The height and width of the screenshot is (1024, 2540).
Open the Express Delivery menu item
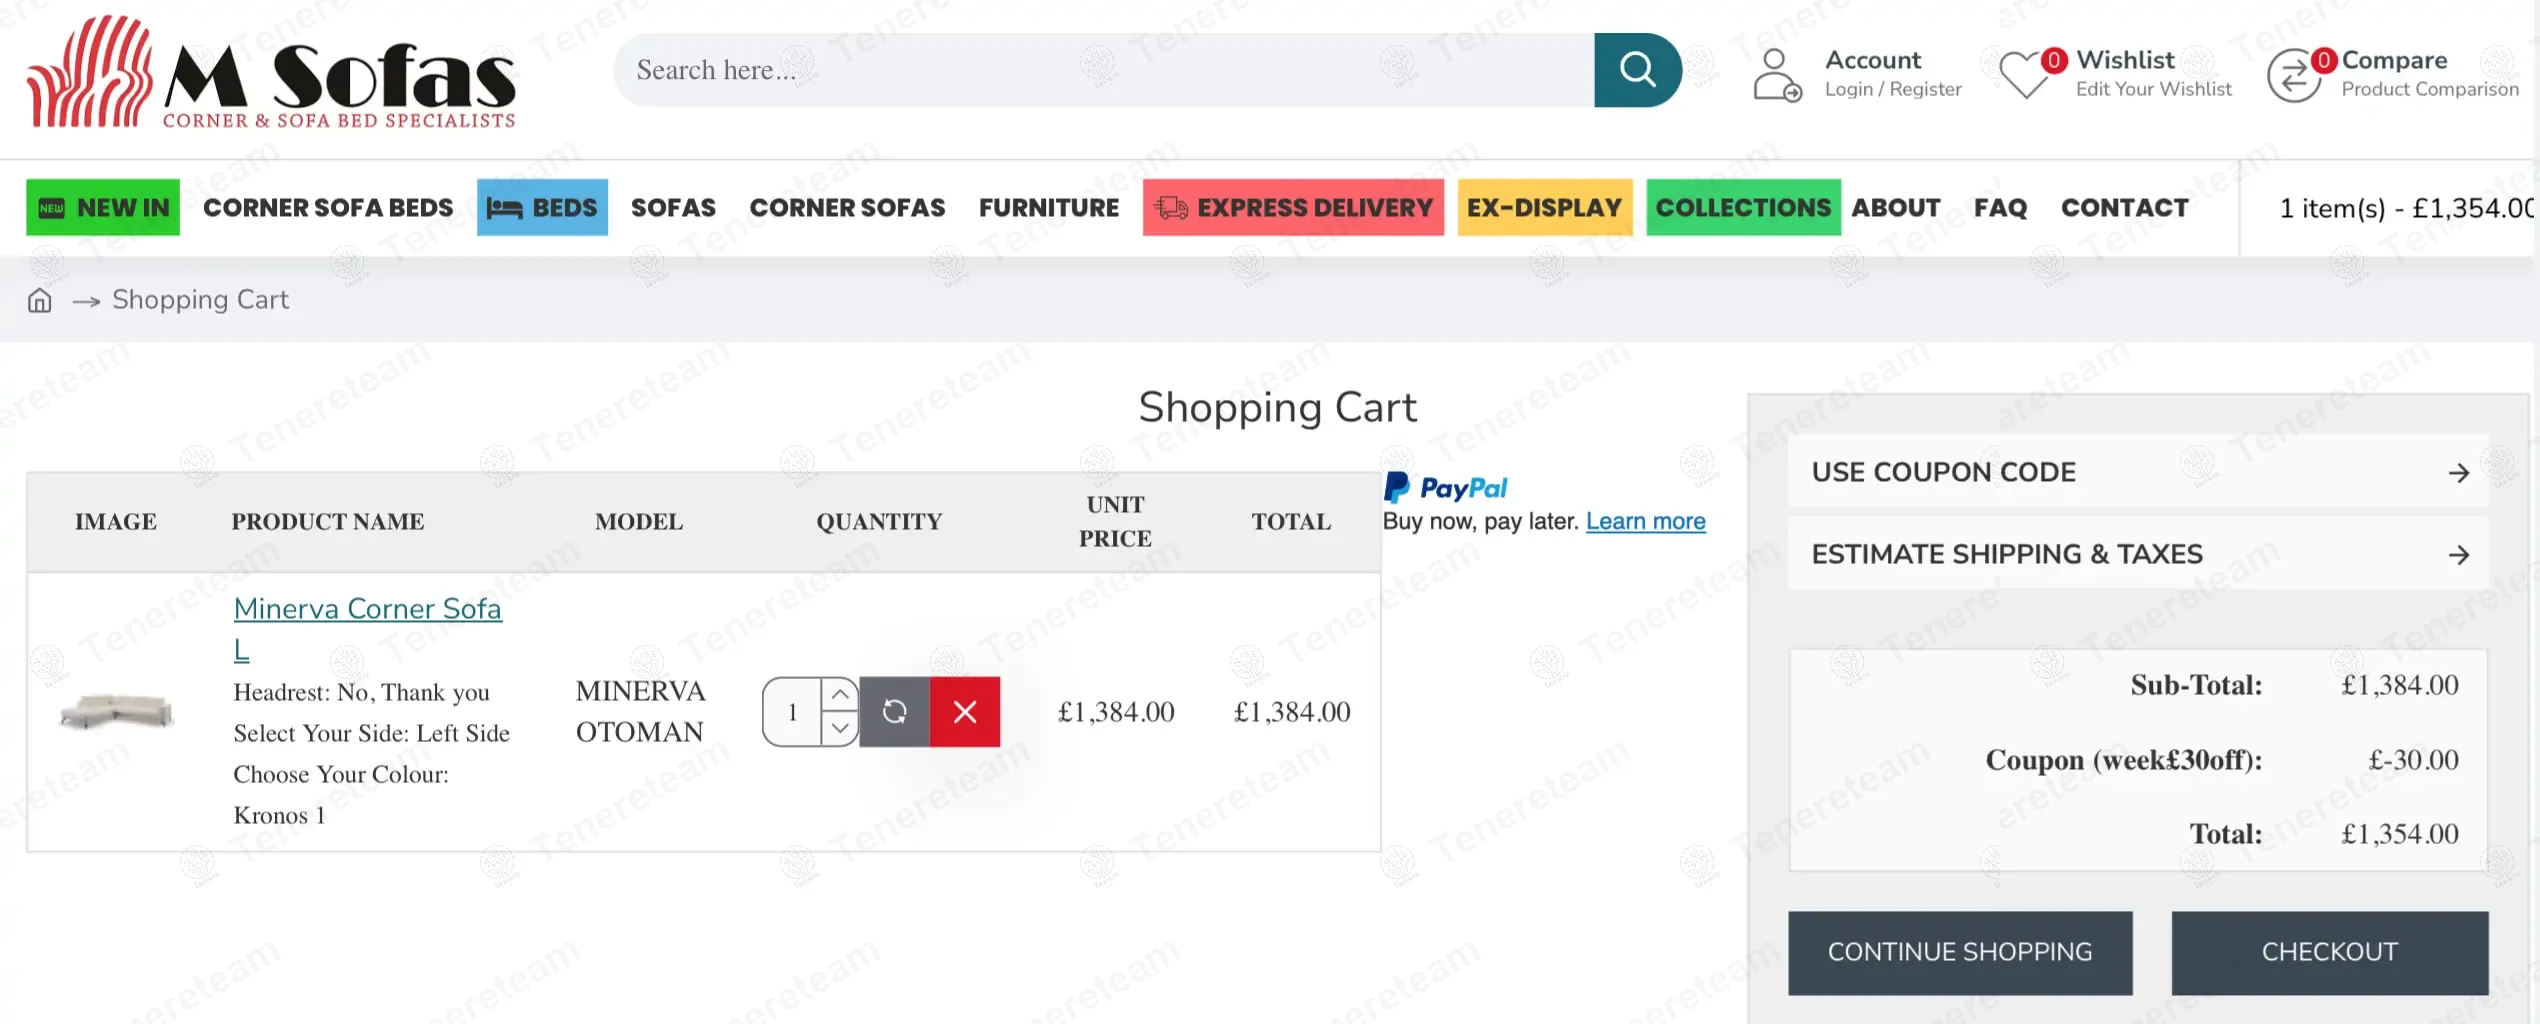(x=1293, y=208)
